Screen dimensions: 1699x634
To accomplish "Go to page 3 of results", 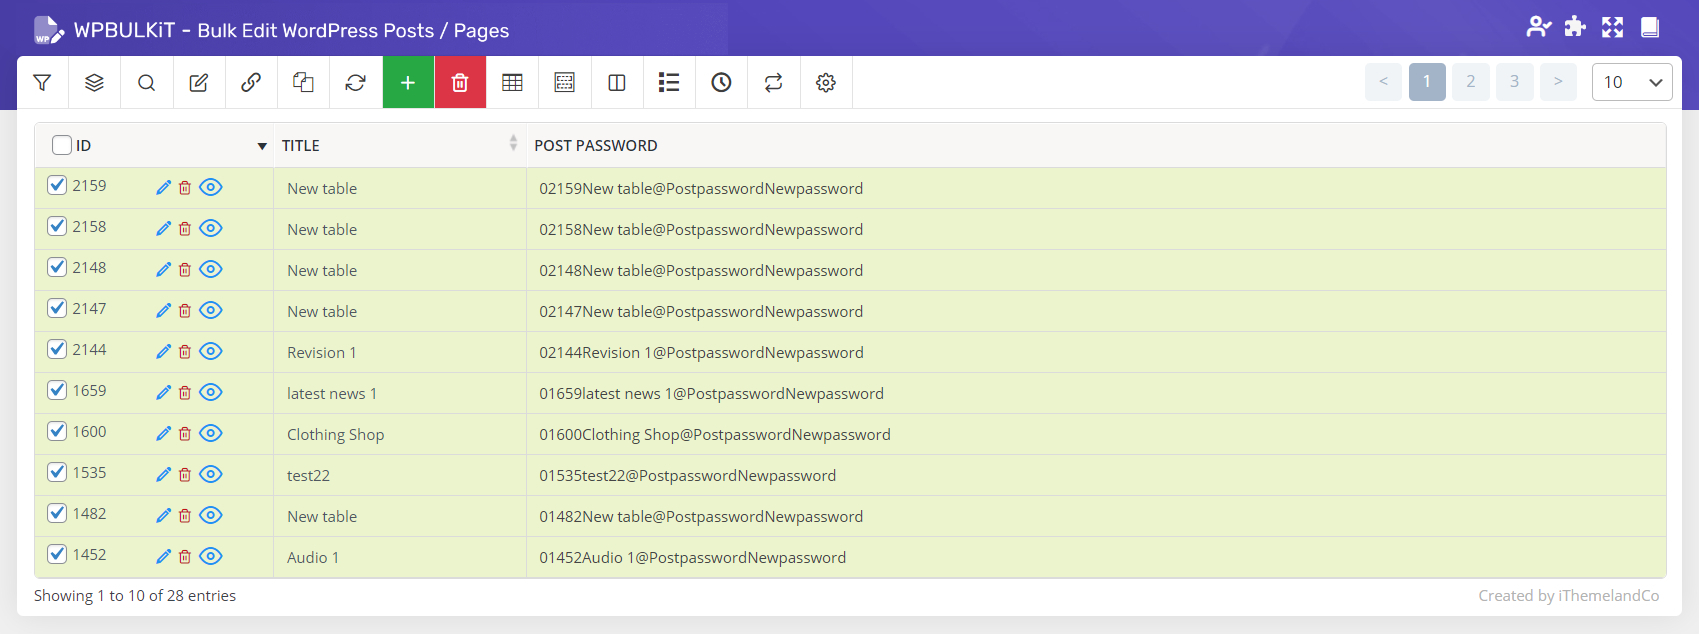I will pyautogui.click(x=1514, y=82).
